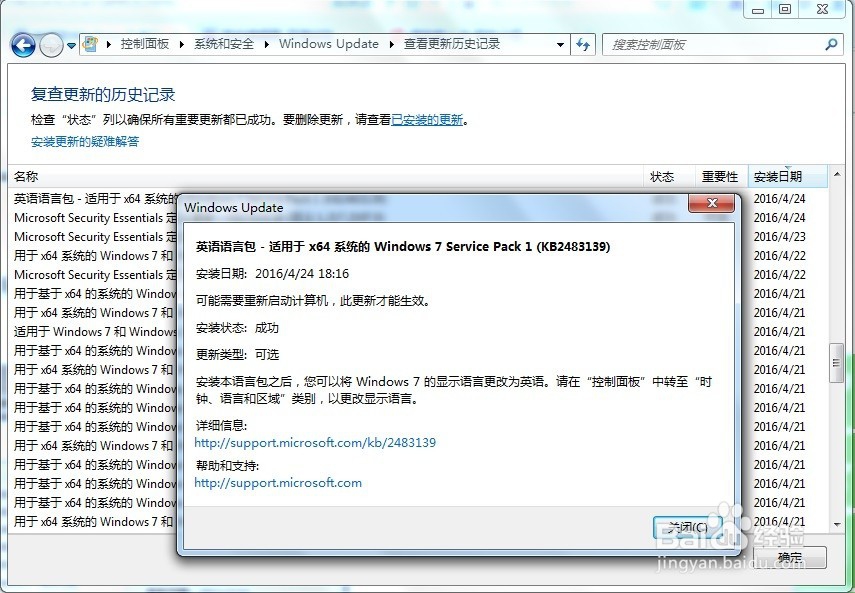
Task: Open the recent pages dropdown next to back button
Action: (x=71, y=44)
